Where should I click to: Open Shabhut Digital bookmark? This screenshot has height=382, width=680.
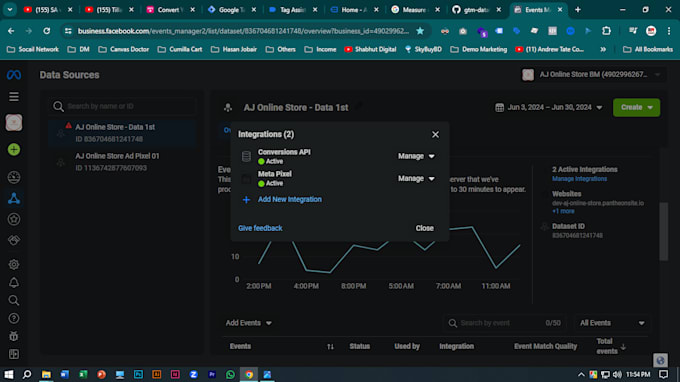pyautogui.click(x=370, y=49)
